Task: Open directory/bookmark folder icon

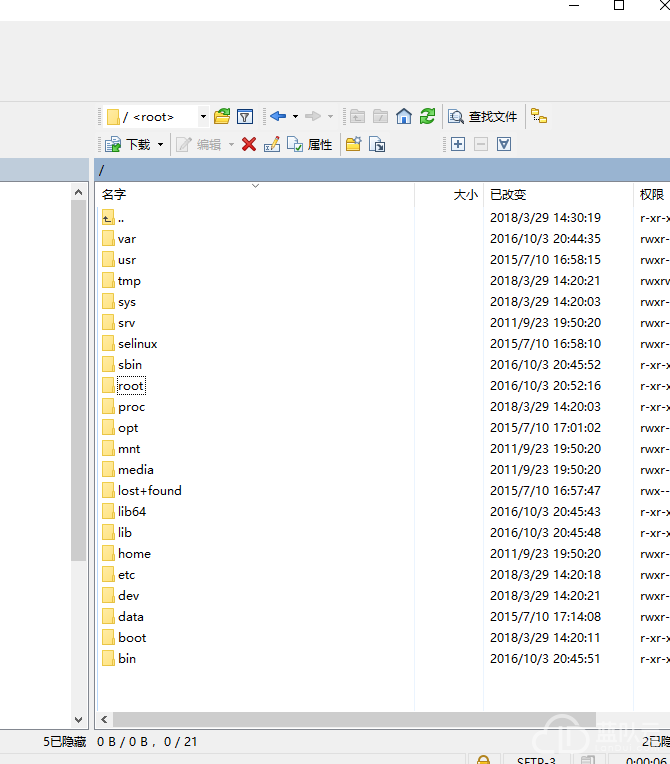Action: tap(222, 116)
